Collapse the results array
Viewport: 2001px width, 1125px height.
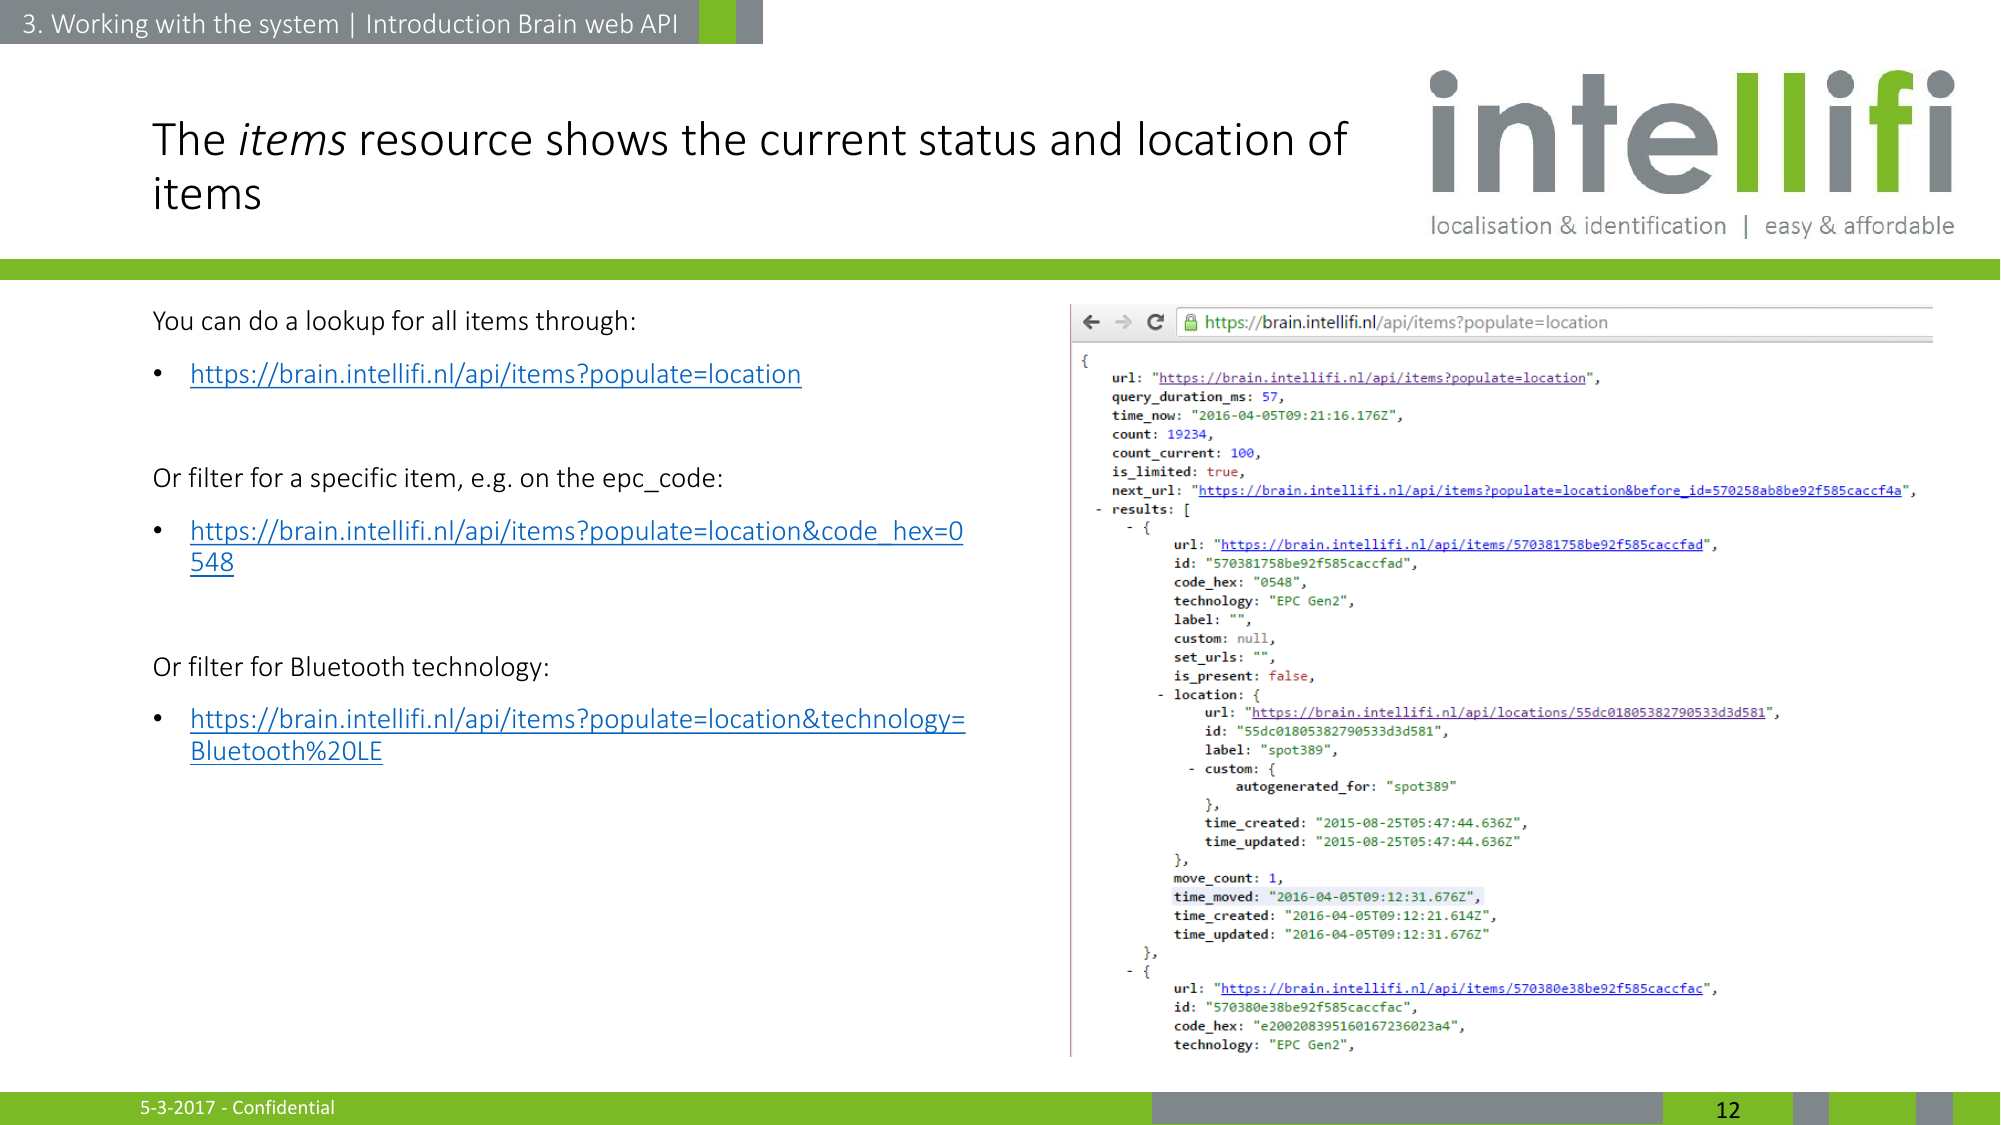(x=1098, y=510)
